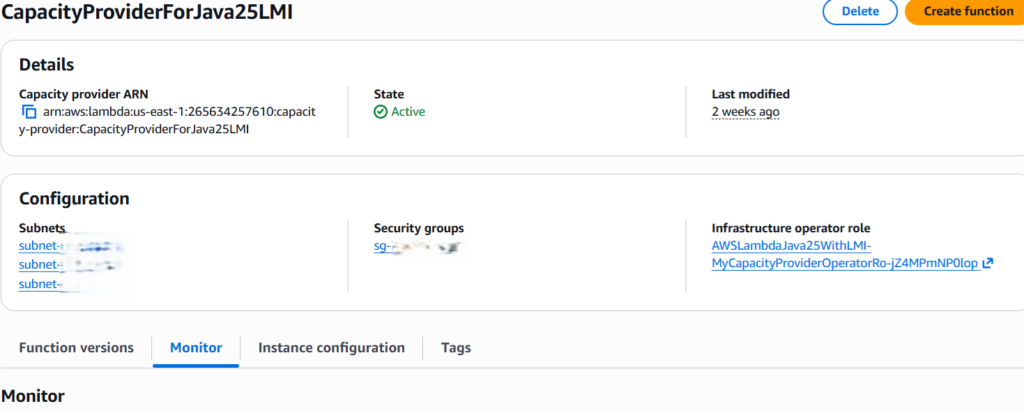Click the 'Subnets' label
The height and width of the screenshot is (413, 1024).
tap(42, 228)
